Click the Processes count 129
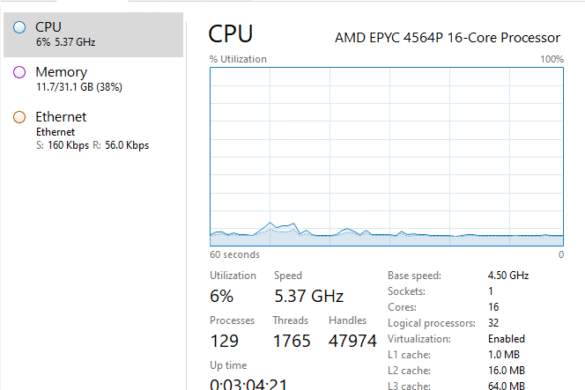Viewport: 585px width, 390px height. point(224,341)
